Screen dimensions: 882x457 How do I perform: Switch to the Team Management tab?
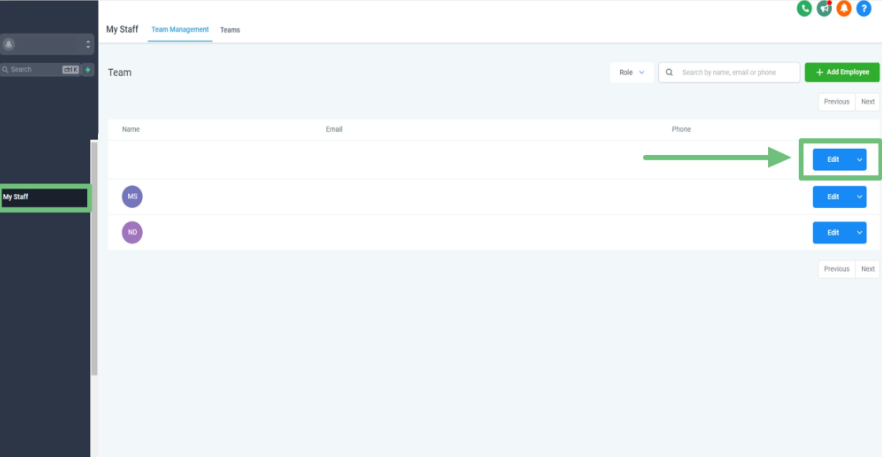point(180,30)
